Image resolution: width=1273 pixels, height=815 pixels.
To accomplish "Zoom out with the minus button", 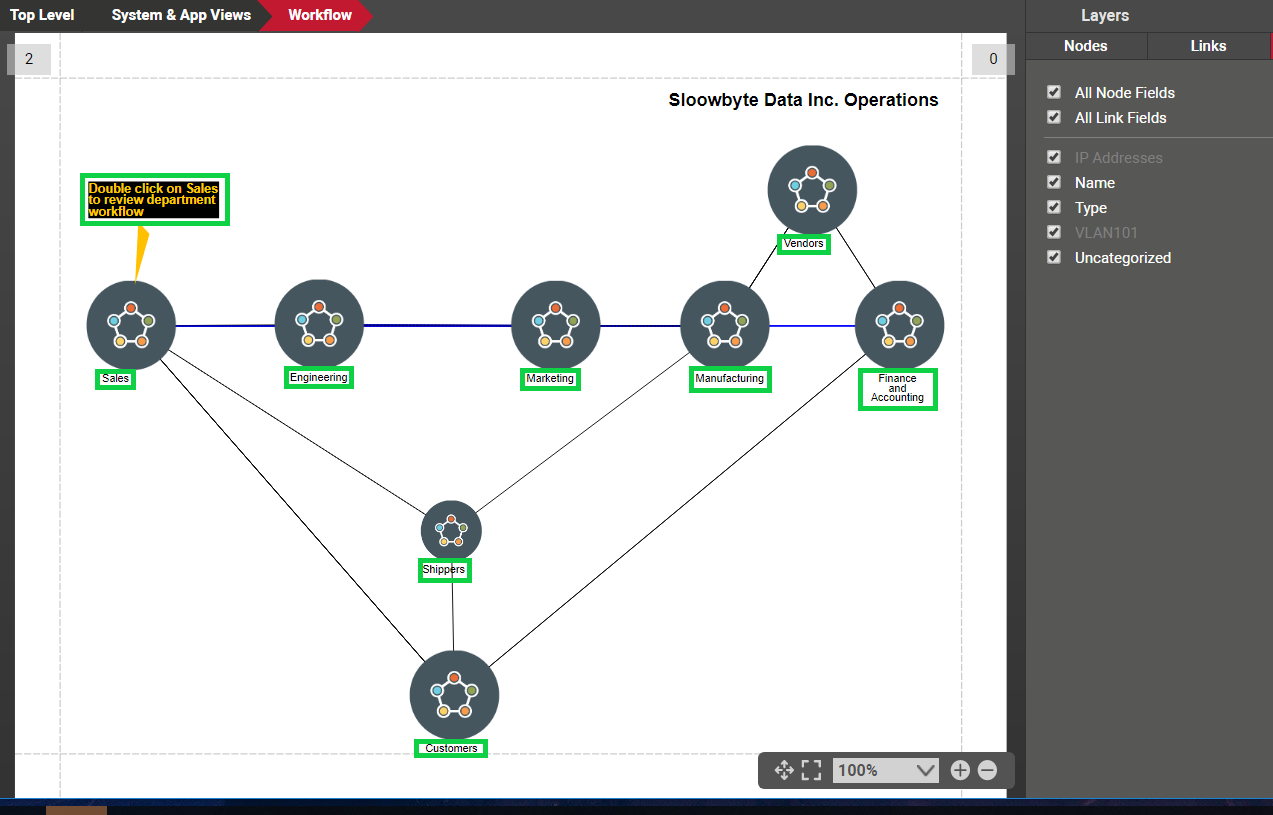I will tap(987, 770).
